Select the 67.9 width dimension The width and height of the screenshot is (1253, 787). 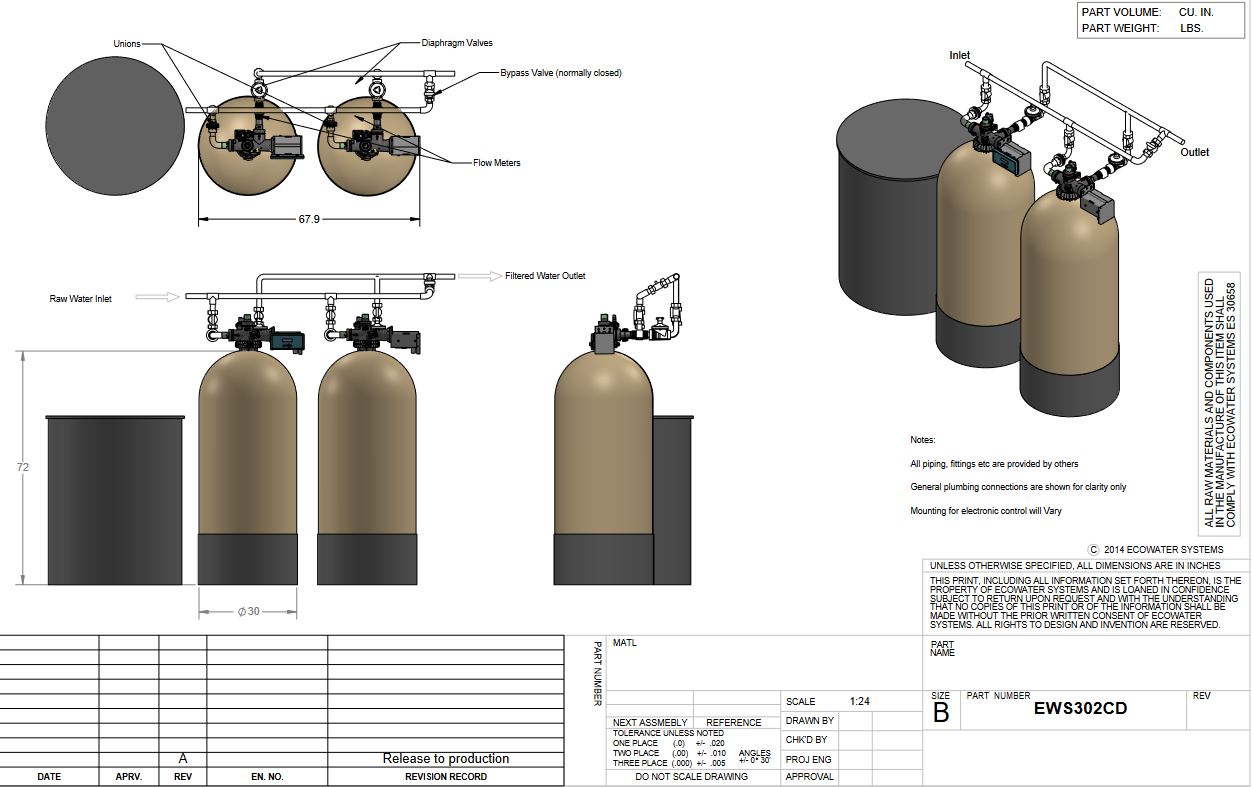(309, 219)
